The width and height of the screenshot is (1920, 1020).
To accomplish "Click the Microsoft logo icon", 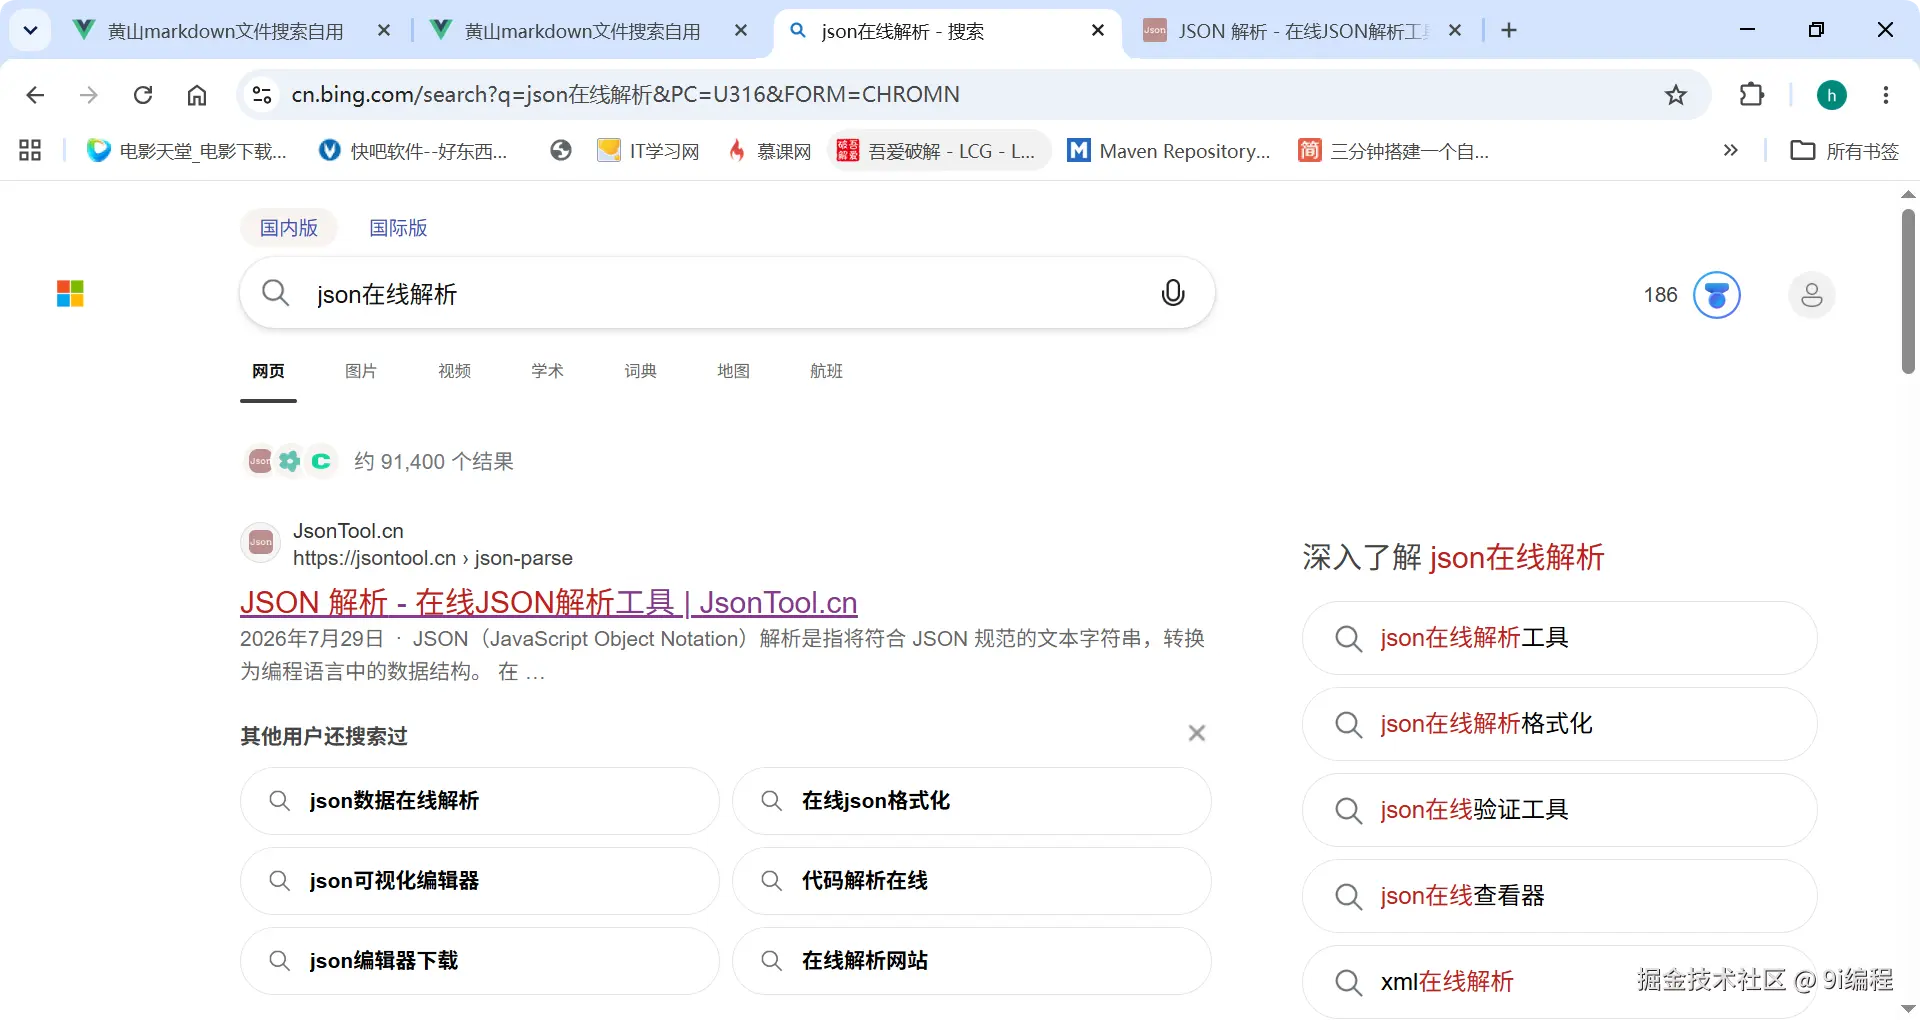I will click(x=70, y=294).
